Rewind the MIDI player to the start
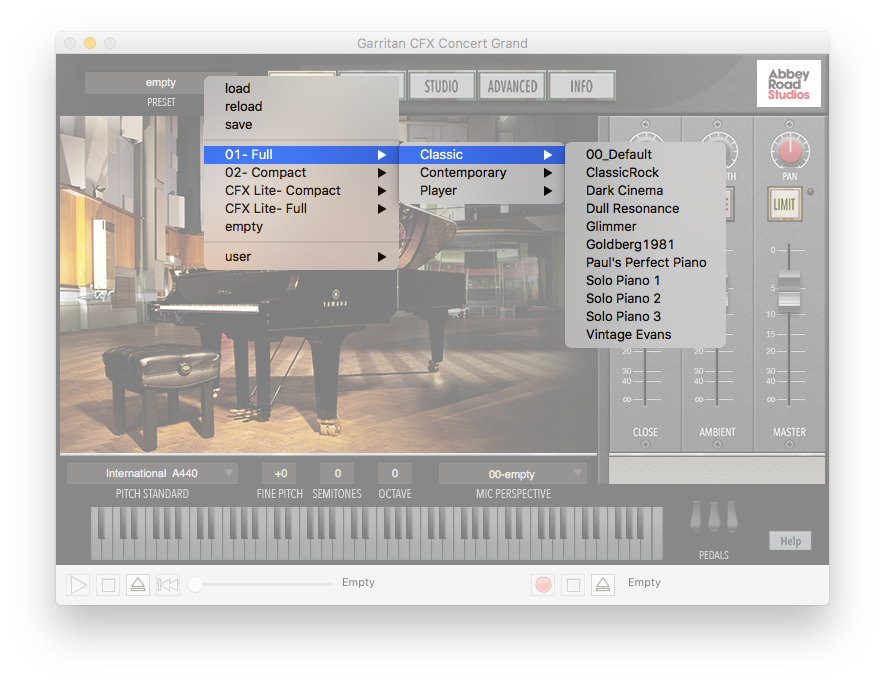This screenshot has height=685, width=885. 168,585
